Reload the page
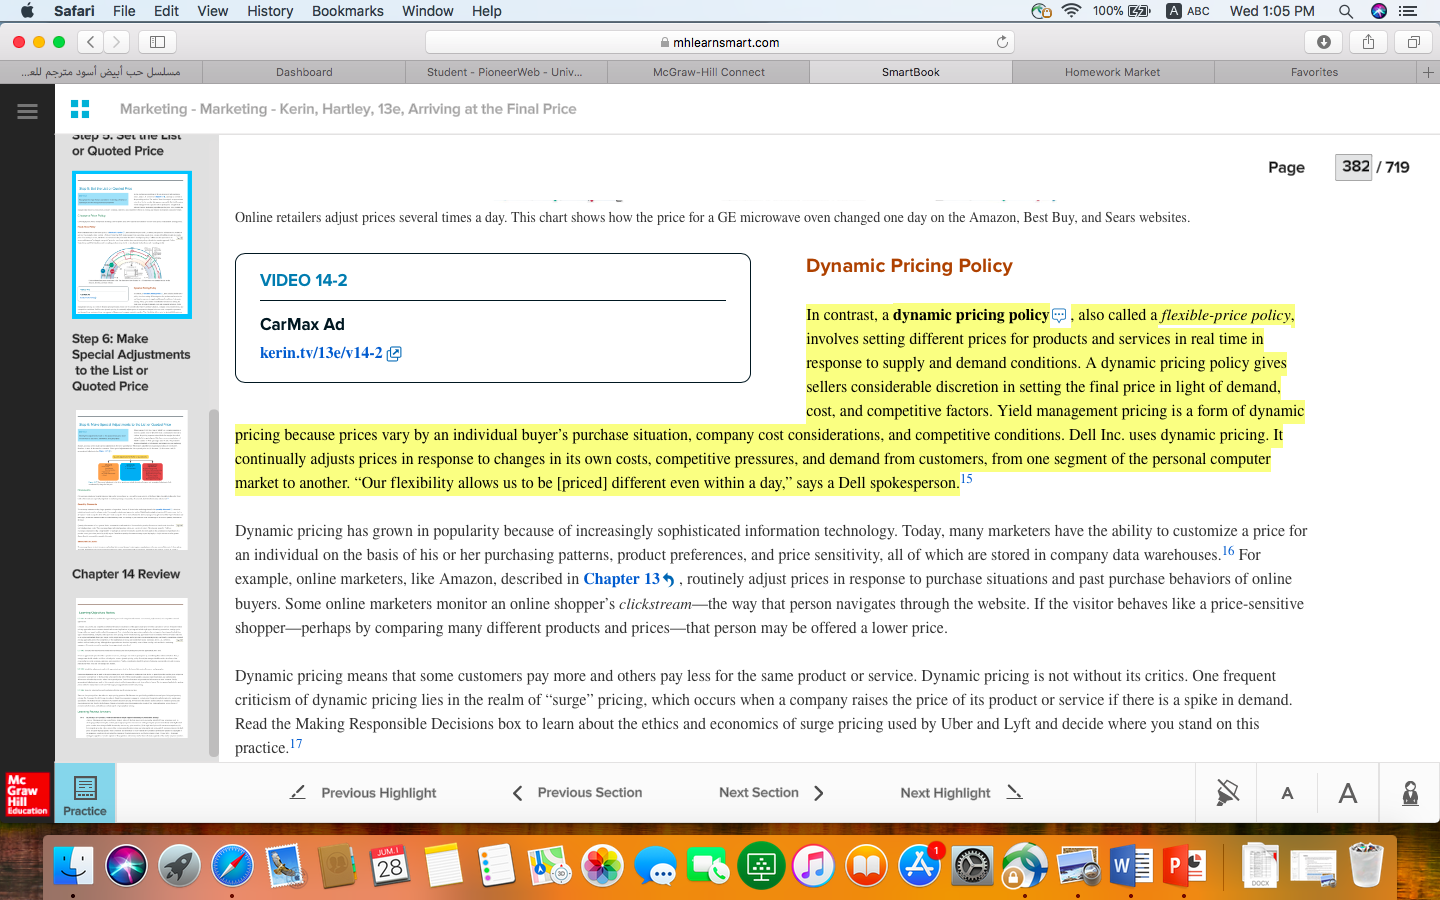The image size is (1440, 900). 1002,42
